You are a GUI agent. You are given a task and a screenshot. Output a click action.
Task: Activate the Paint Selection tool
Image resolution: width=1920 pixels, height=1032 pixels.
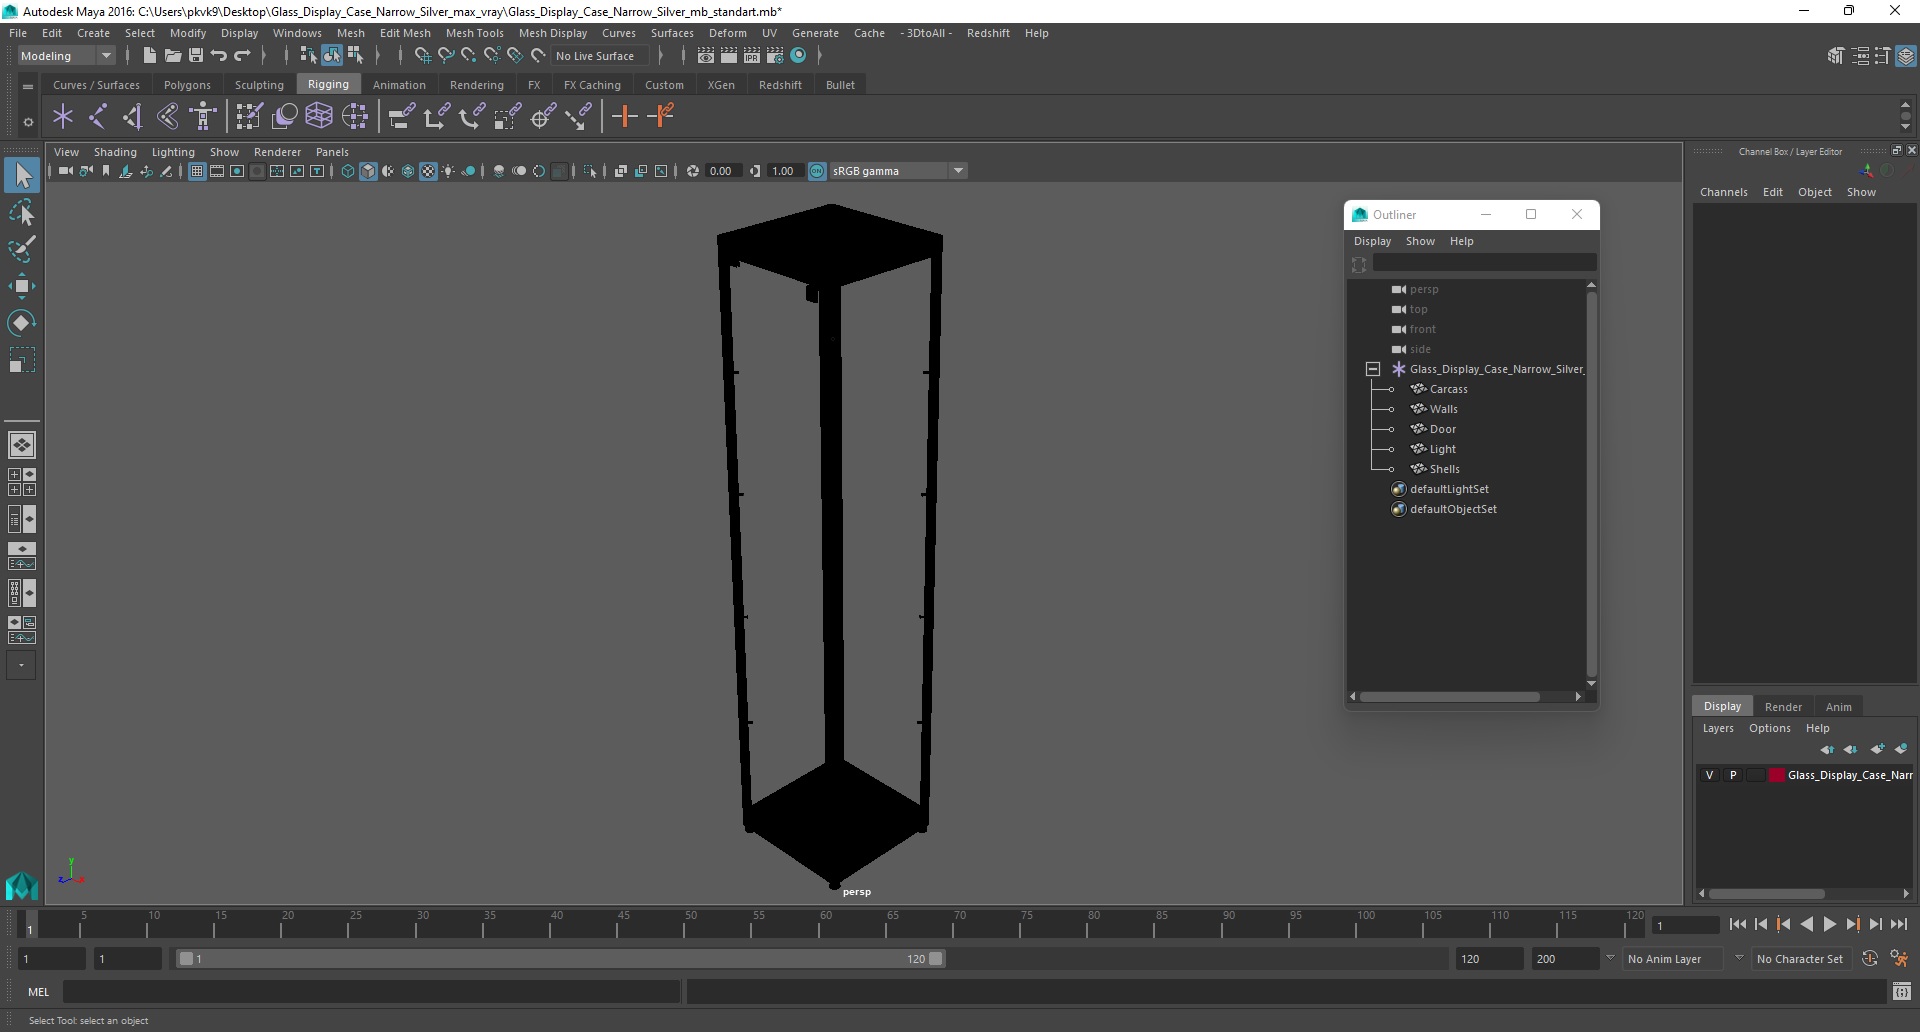pyautogui.click(x=22, y=249)
